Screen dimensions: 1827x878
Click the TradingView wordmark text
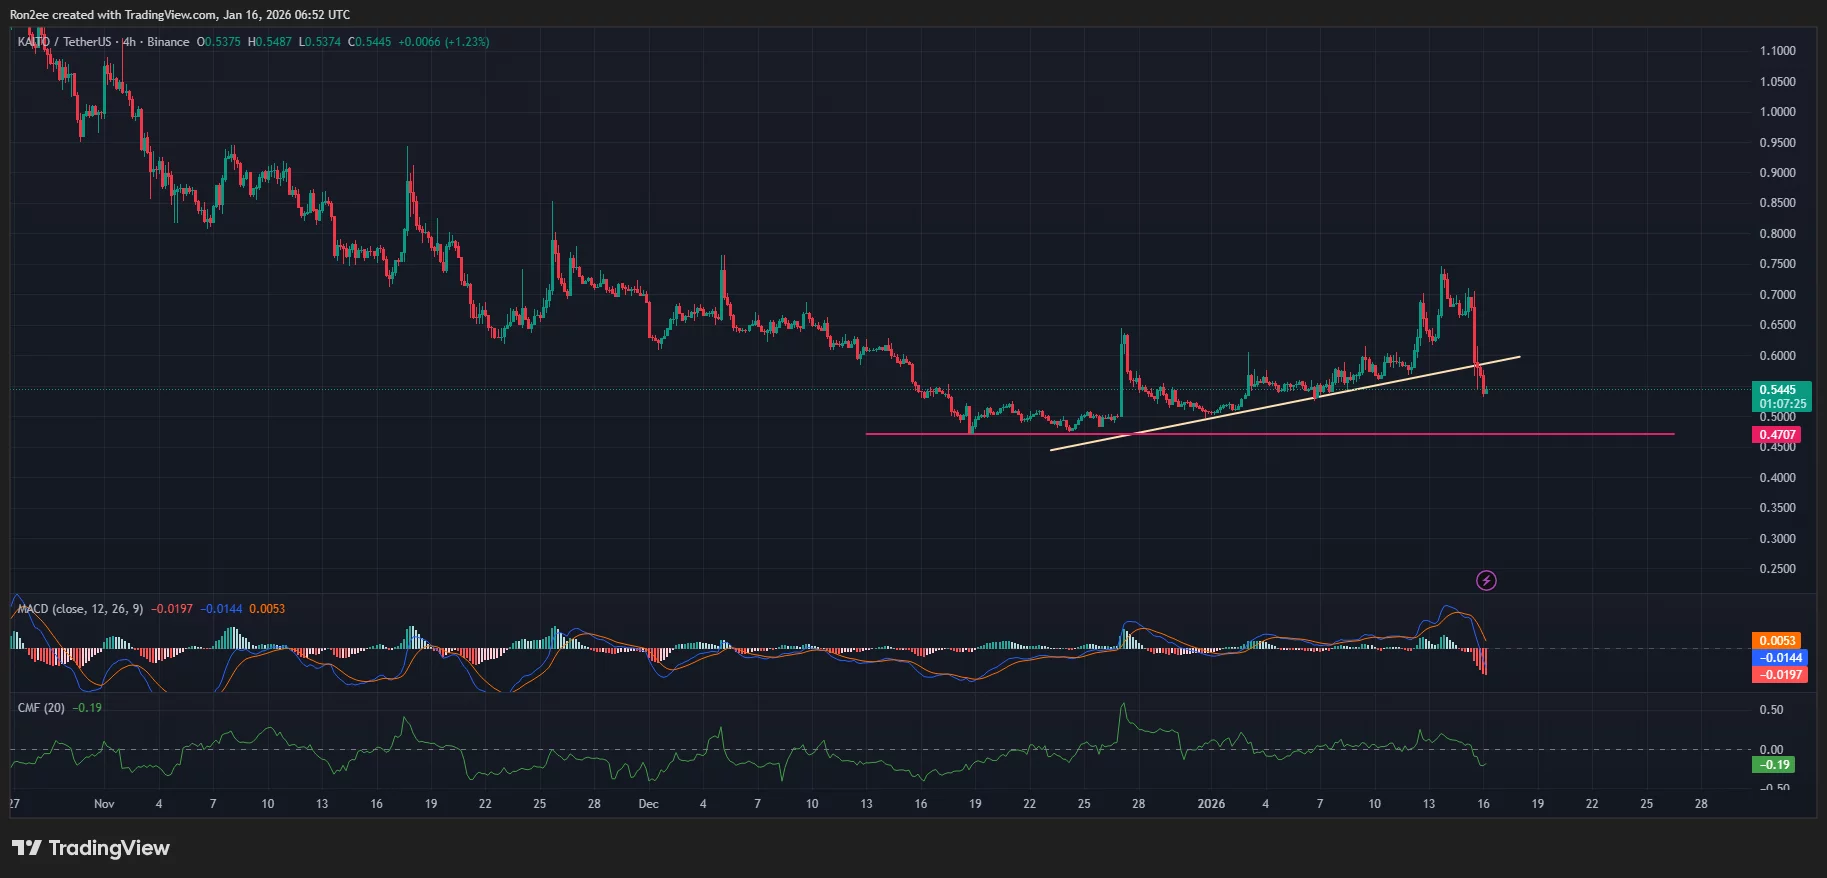tap(109, 848)
